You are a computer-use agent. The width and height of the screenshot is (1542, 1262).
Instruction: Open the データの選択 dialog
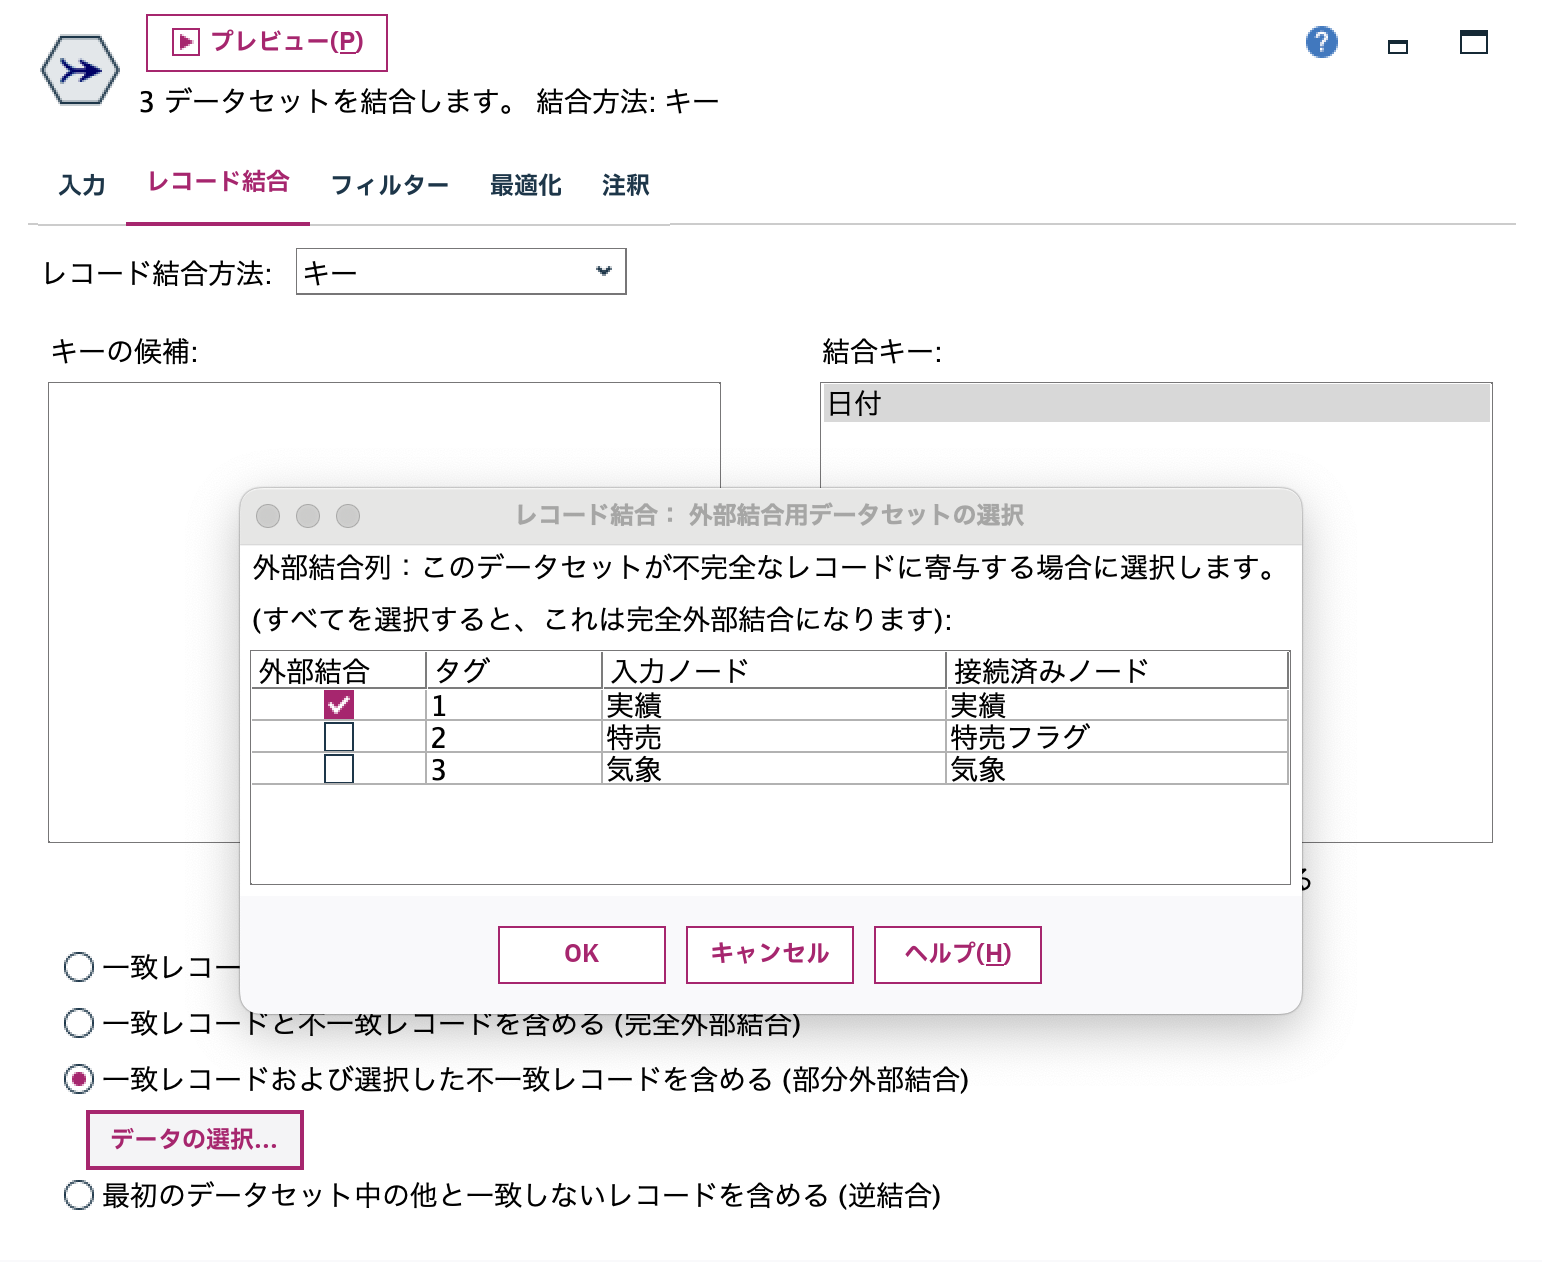coord(194,1138)
